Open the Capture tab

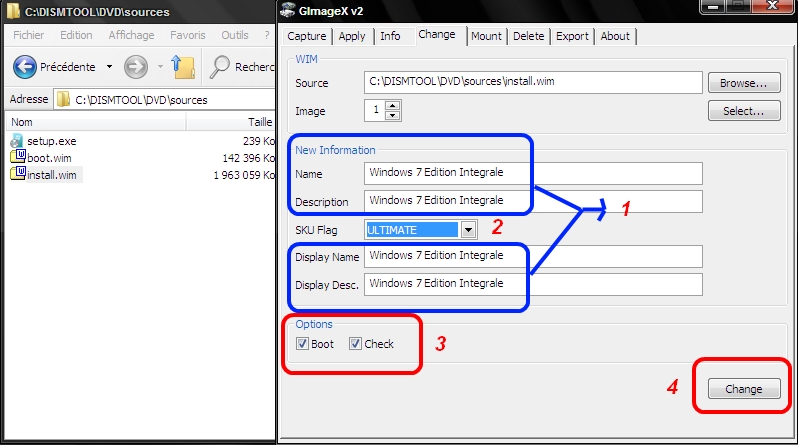click(307, 36)
